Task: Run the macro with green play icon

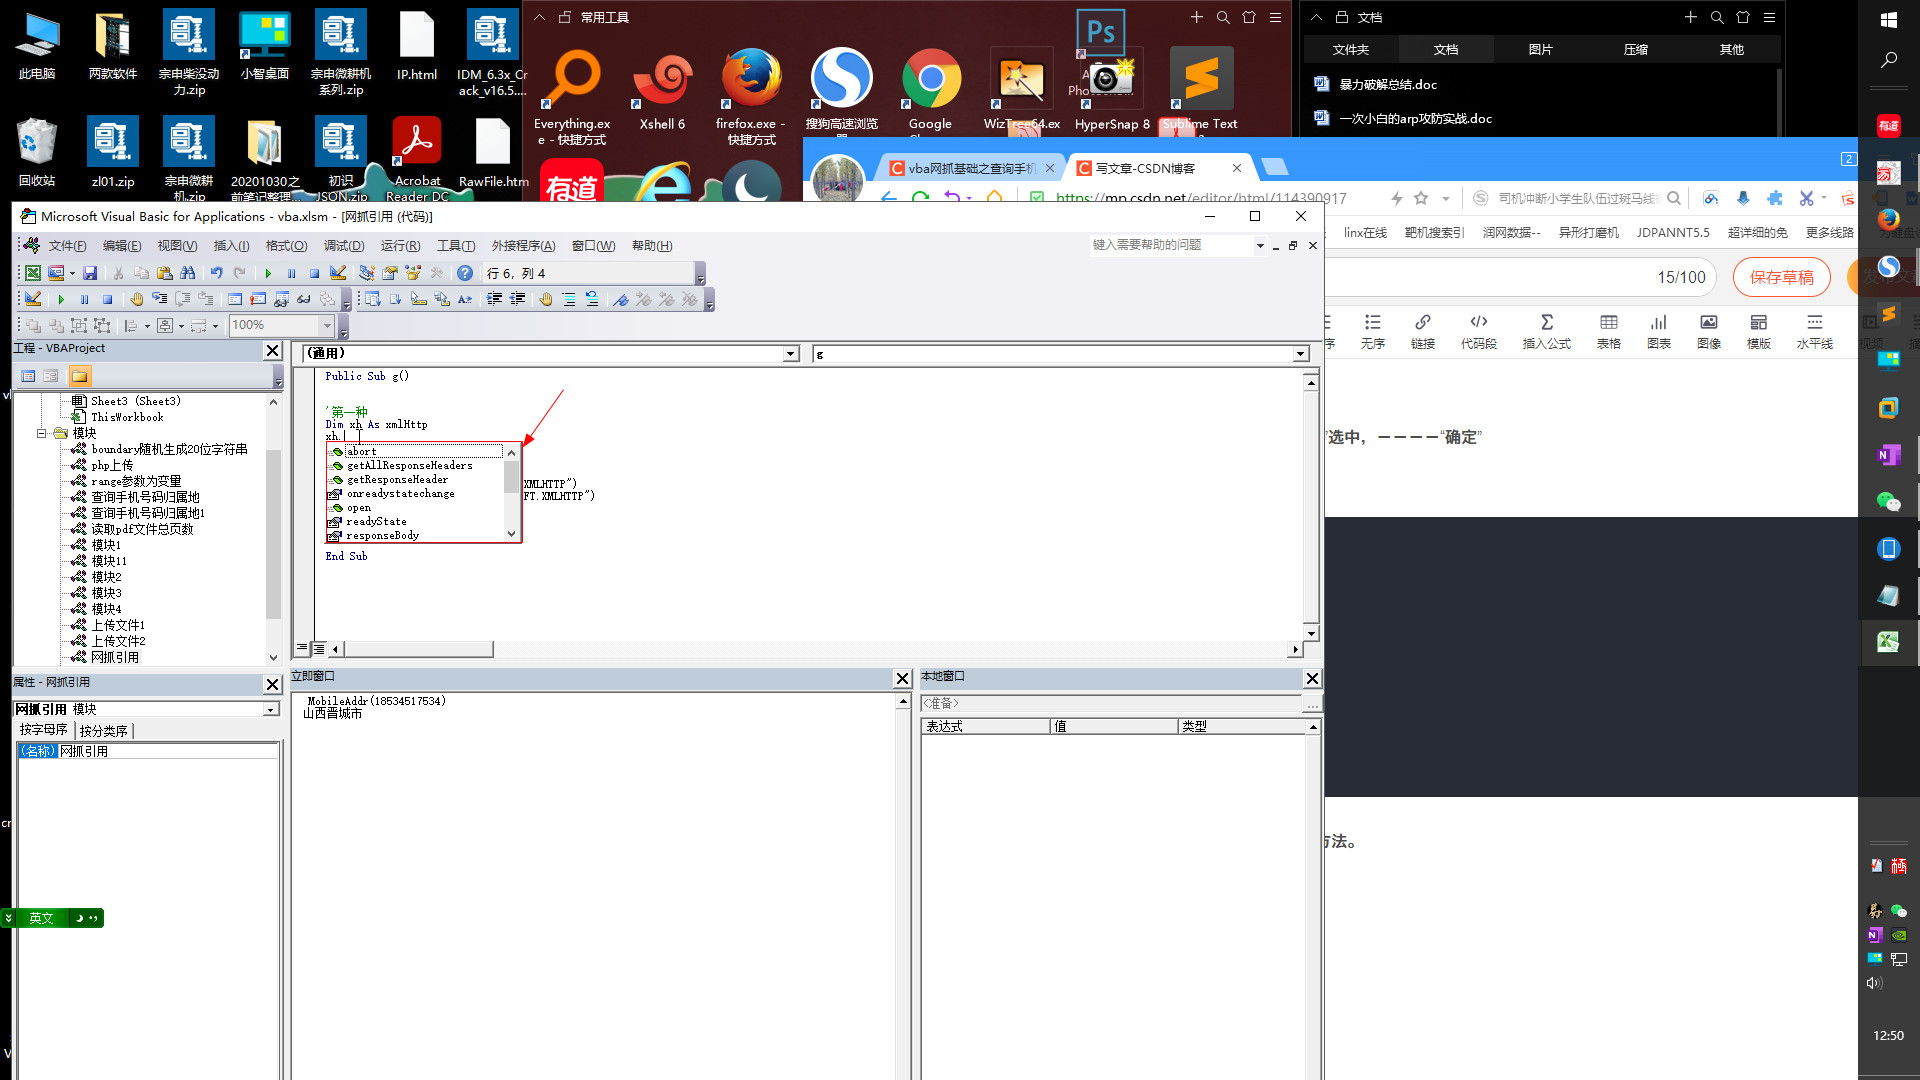Action: (x=268, y=273)
